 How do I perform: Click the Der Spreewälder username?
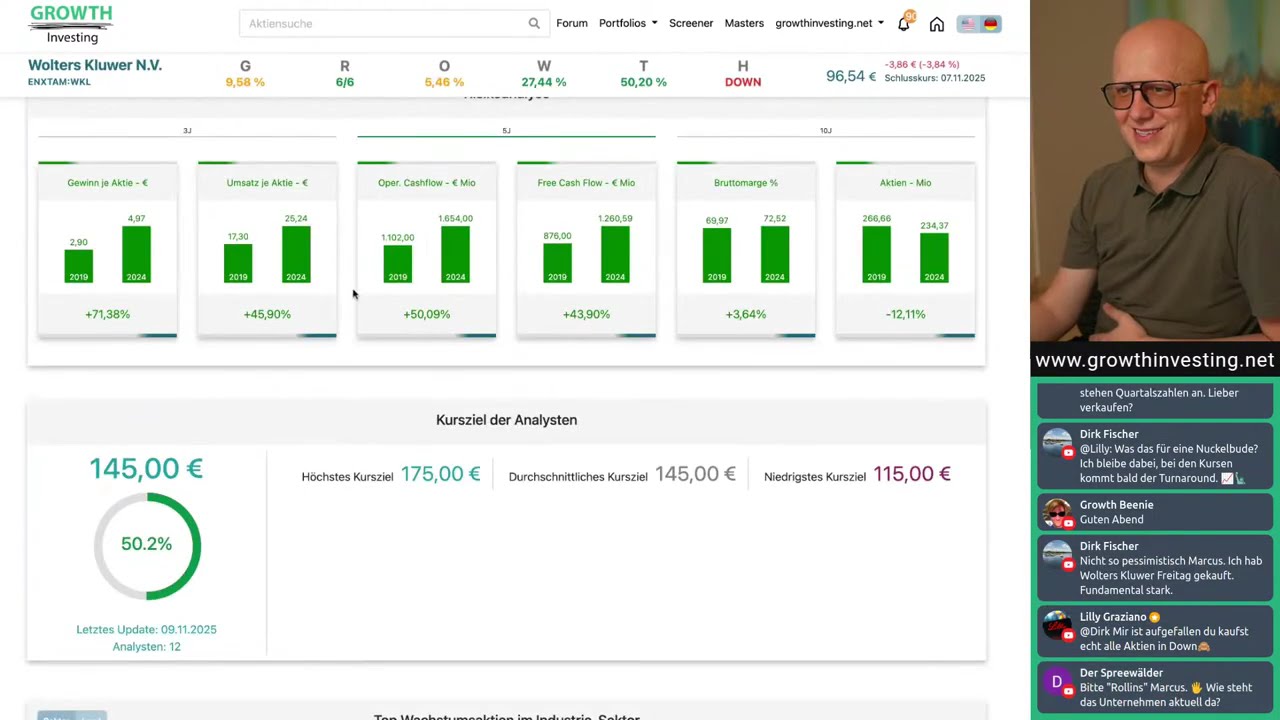pos(1121,673)
